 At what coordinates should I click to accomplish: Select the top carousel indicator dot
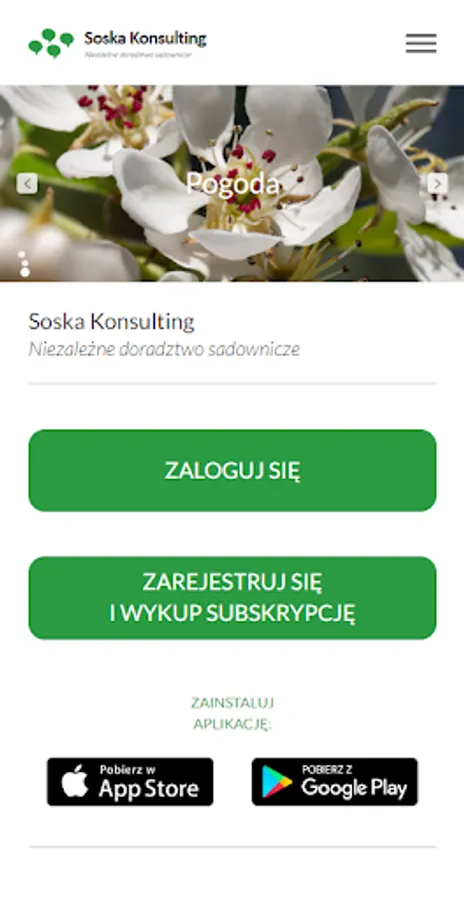(22, 254)
